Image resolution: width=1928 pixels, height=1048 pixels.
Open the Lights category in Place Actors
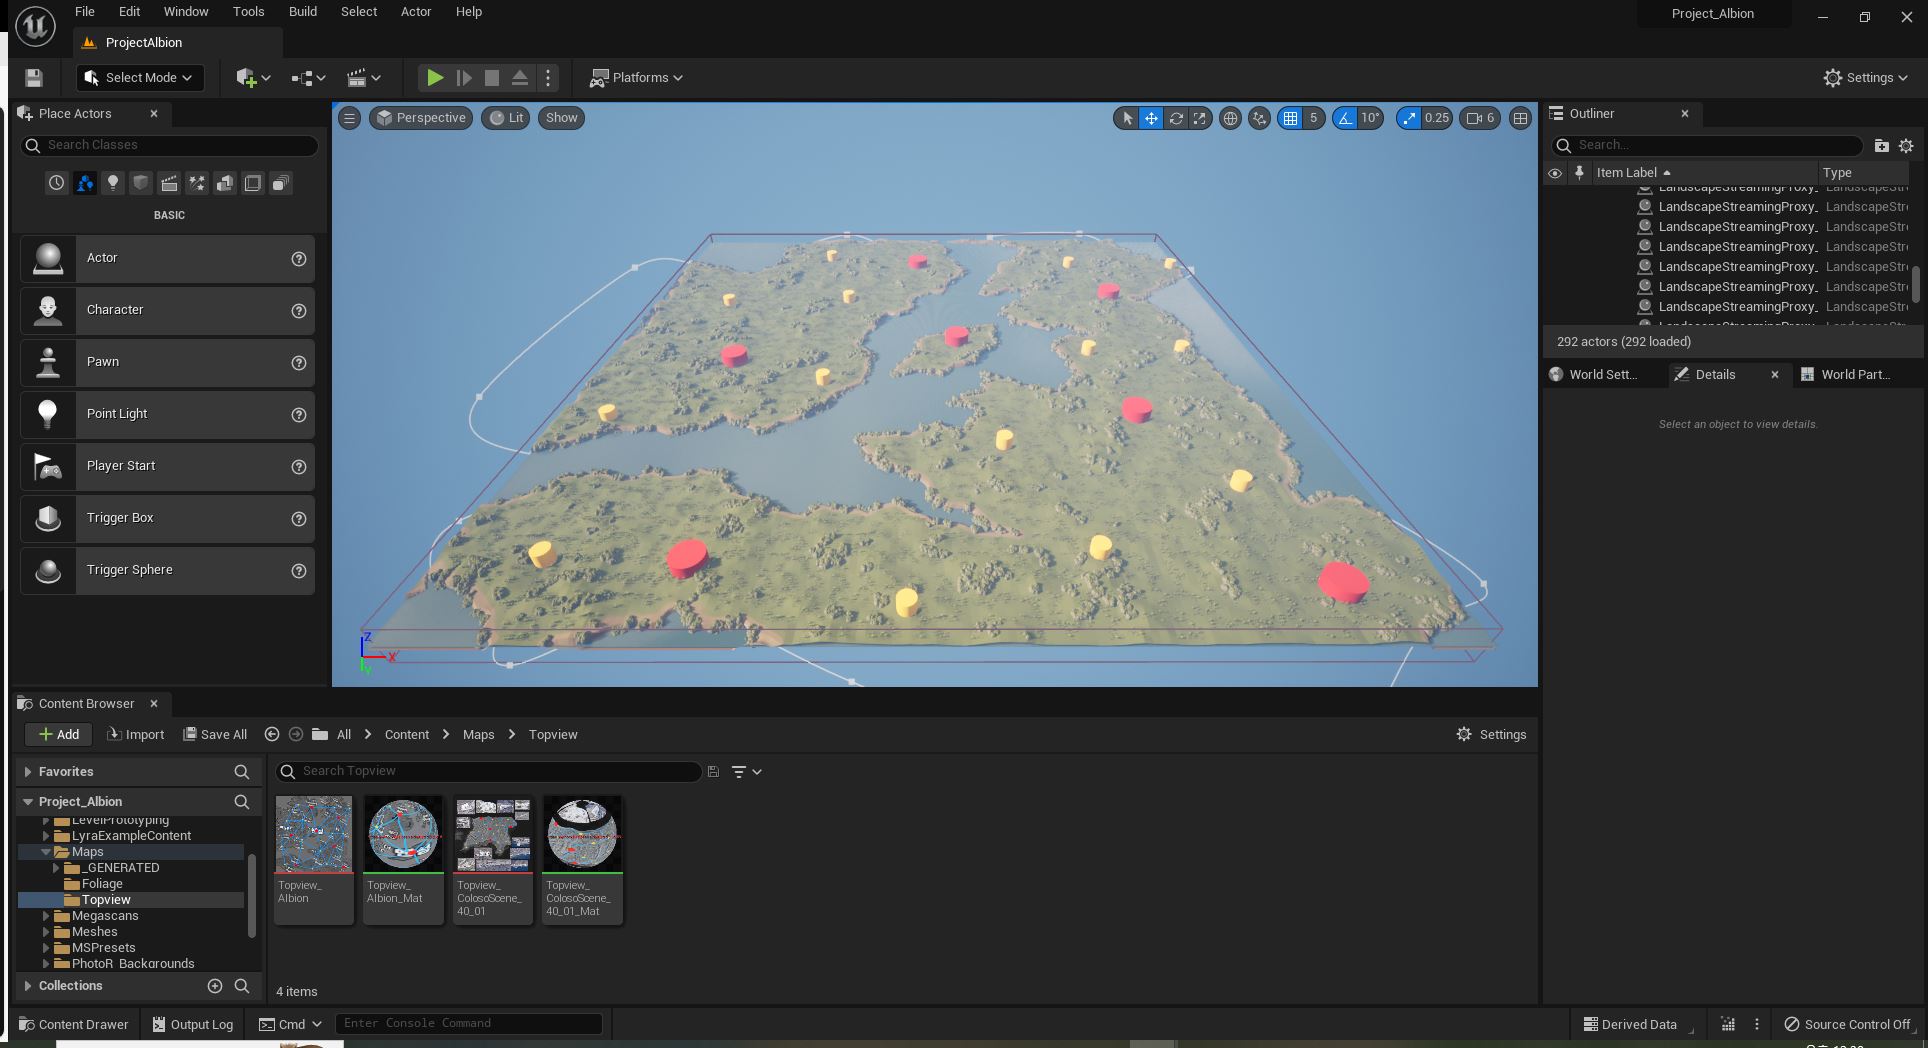(113, 183)
